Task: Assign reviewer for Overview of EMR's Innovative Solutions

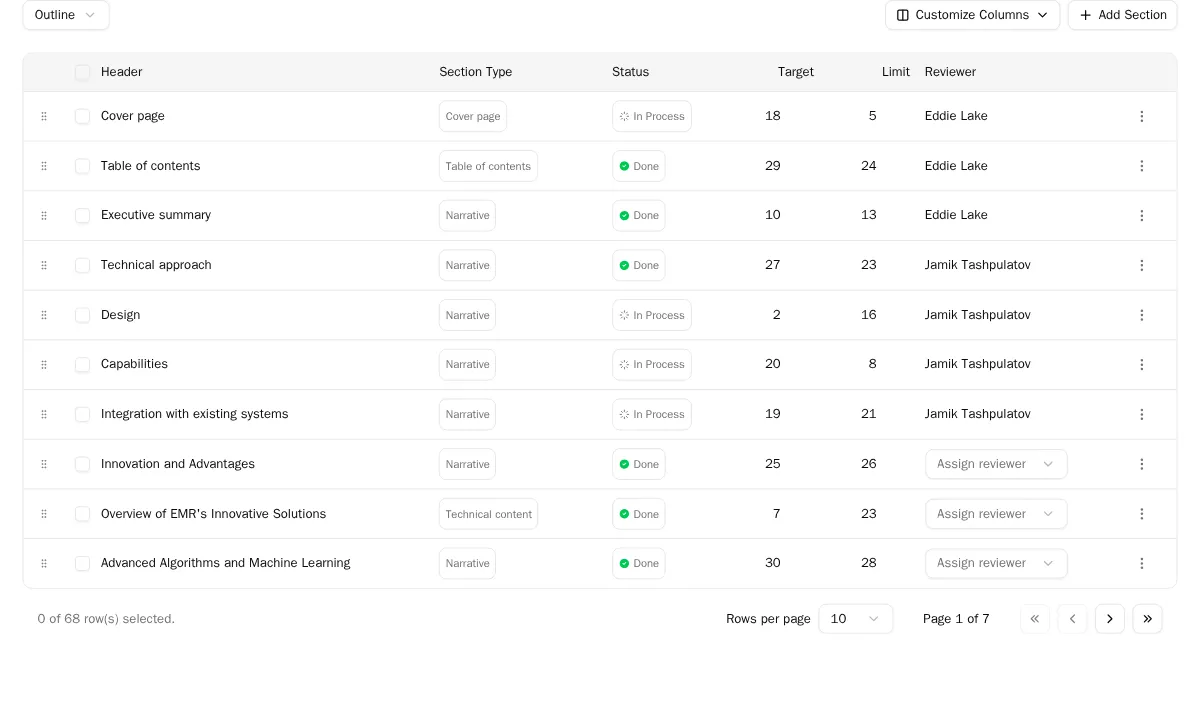Action: (x=995, y=514)
